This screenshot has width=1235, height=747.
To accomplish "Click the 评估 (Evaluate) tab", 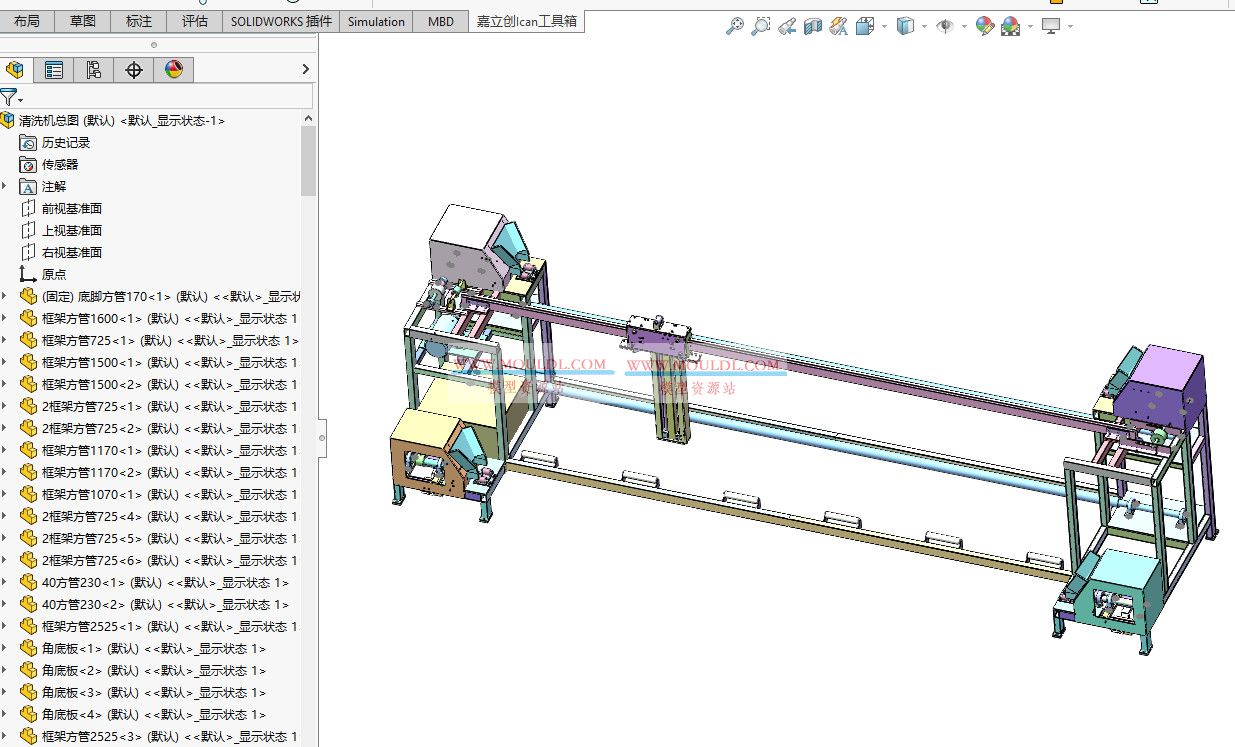I will [194, 21].
